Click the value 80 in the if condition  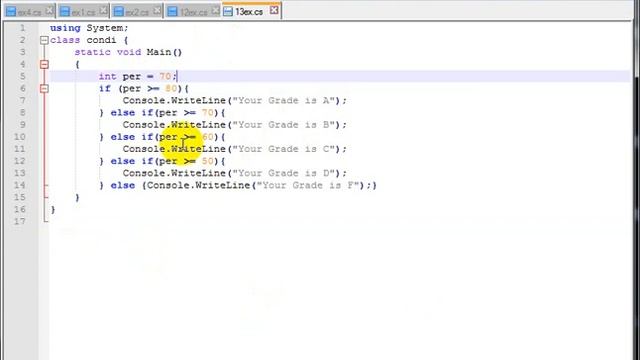[171, 88]
